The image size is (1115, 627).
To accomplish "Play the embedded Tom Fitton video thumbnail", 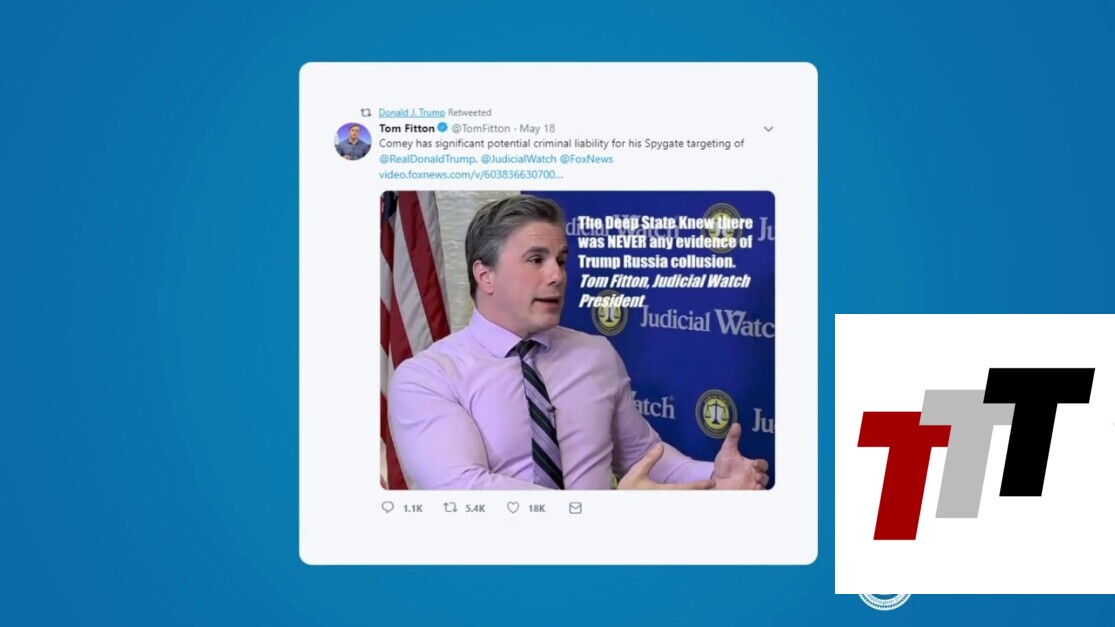I will (577, 340).
